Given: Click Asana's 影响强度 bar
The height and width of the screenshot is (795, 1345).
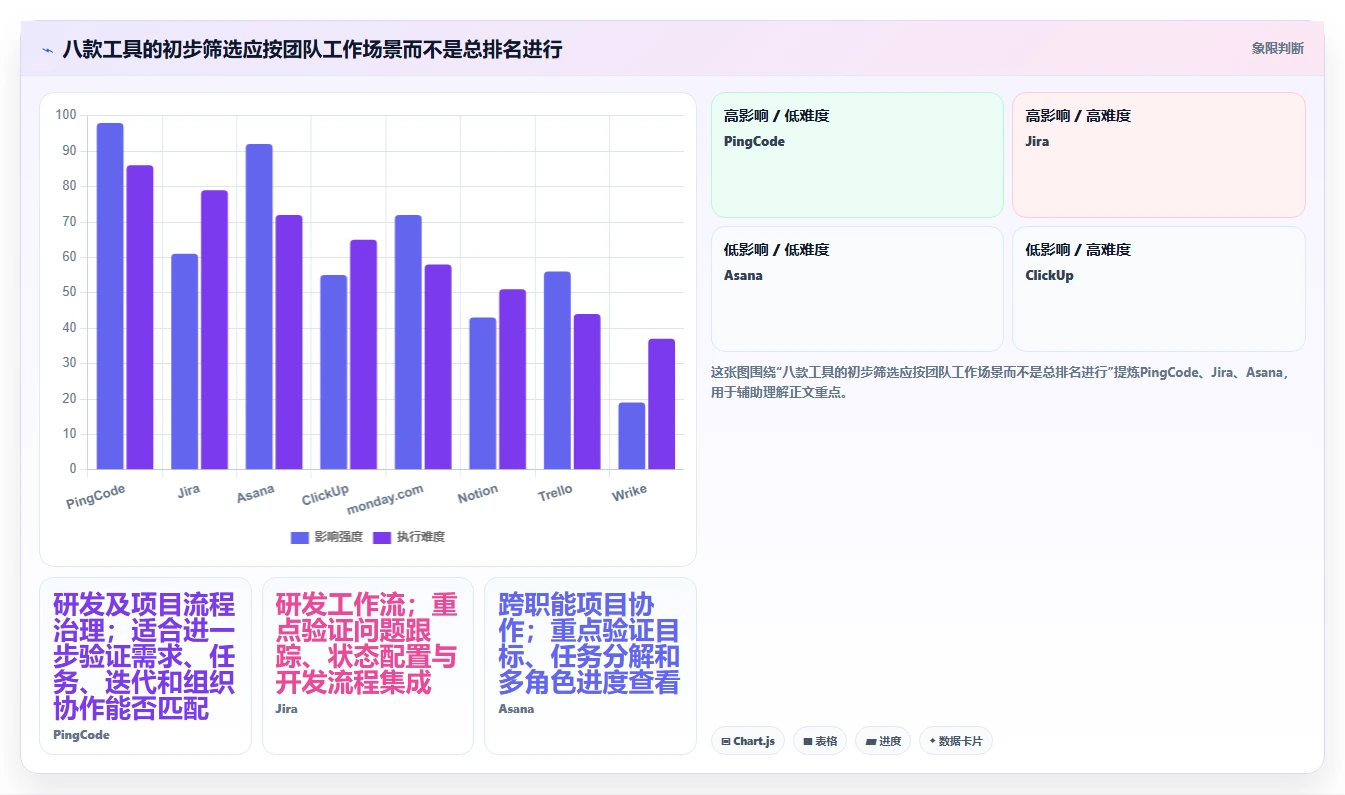Looking at the screenshot, I should 259,306.
